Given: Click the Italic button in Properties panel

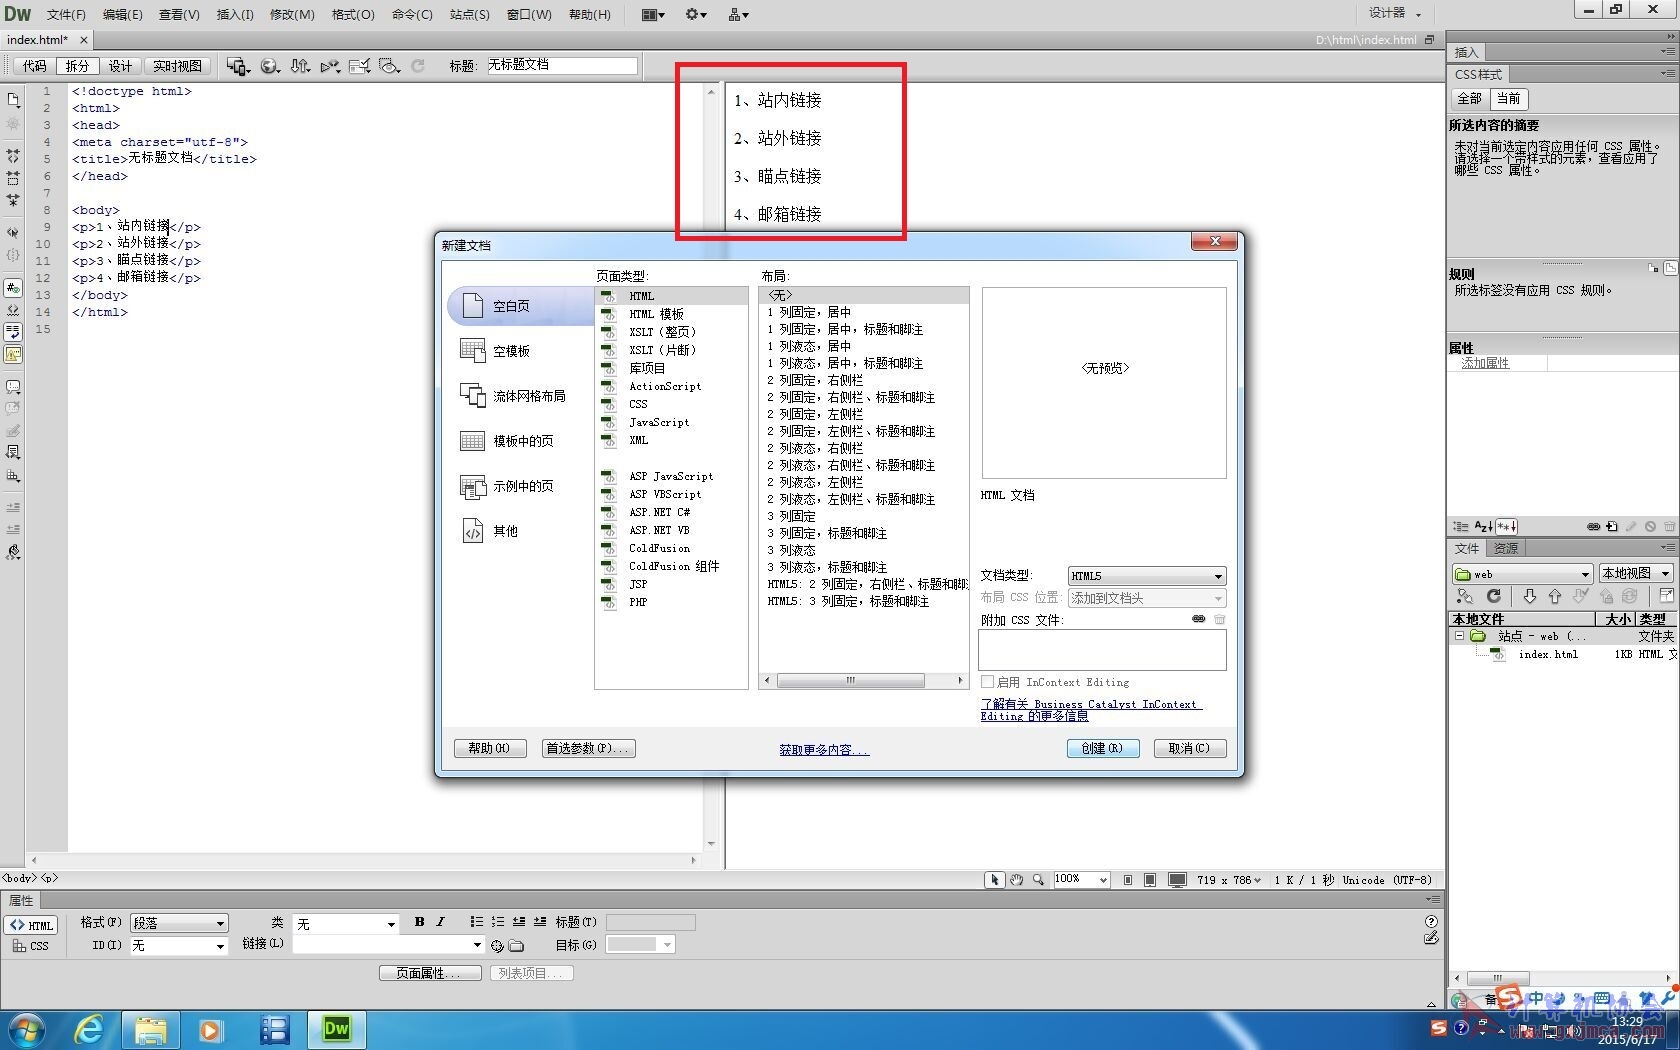Looking at the screenshot, I should (x=440, y=922).
